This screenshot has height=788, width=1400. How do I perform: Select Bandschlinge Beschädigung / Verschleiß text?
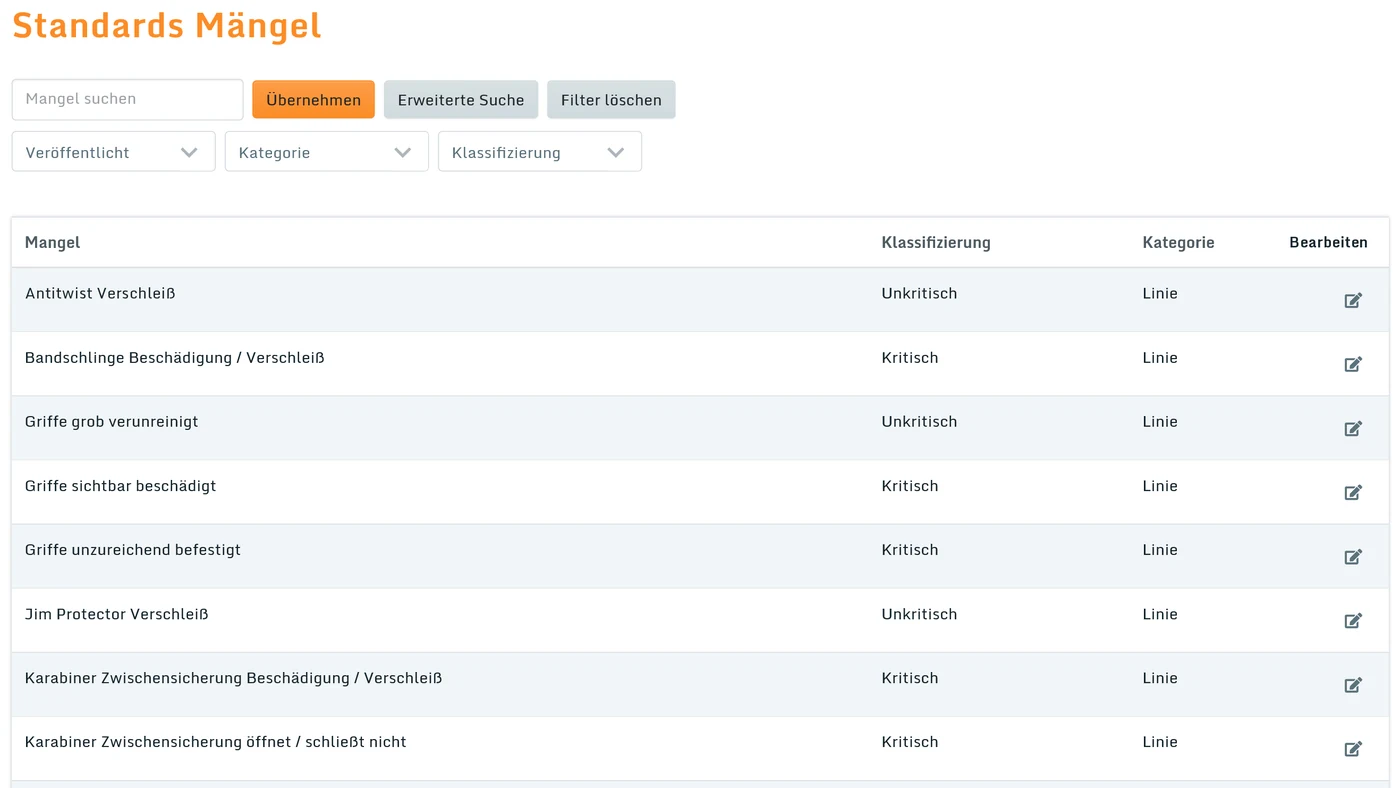point(175,357)
